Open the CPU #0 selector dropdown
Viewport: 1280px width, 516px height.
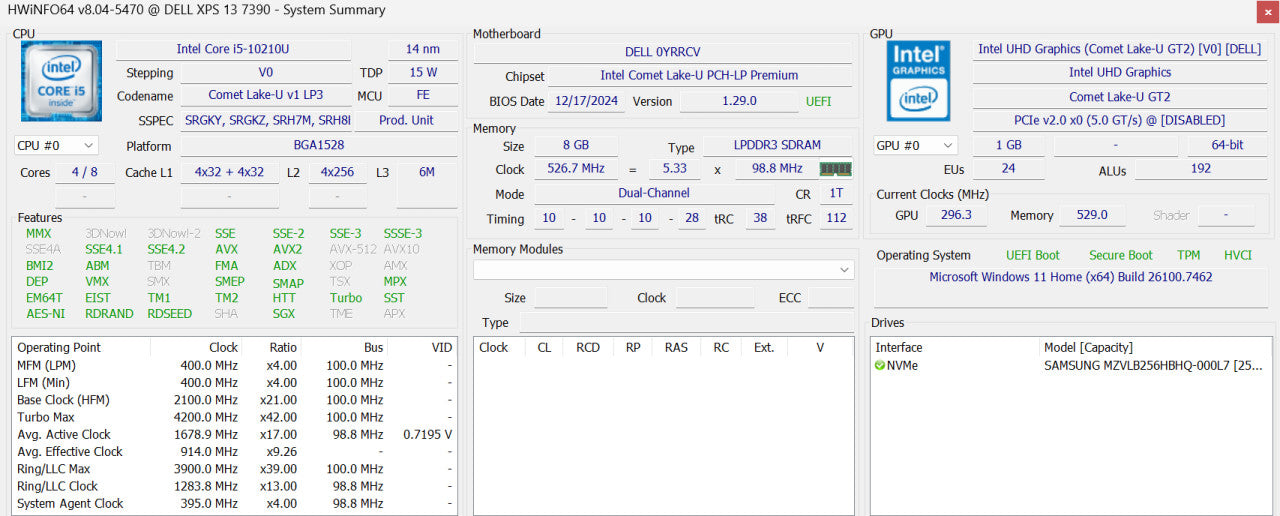[x=56, y=146]
